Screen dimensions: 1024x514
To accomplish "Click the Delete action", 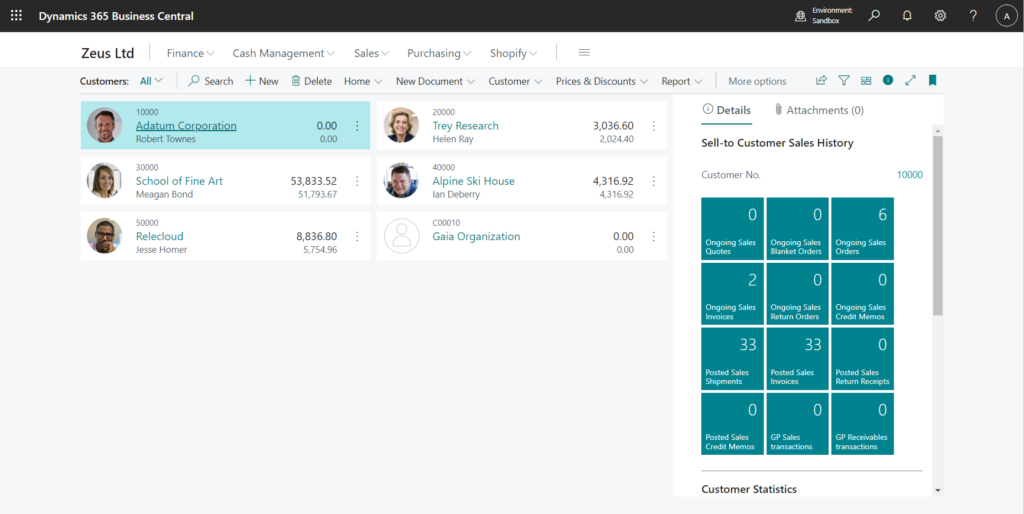I will coord(312,81).
